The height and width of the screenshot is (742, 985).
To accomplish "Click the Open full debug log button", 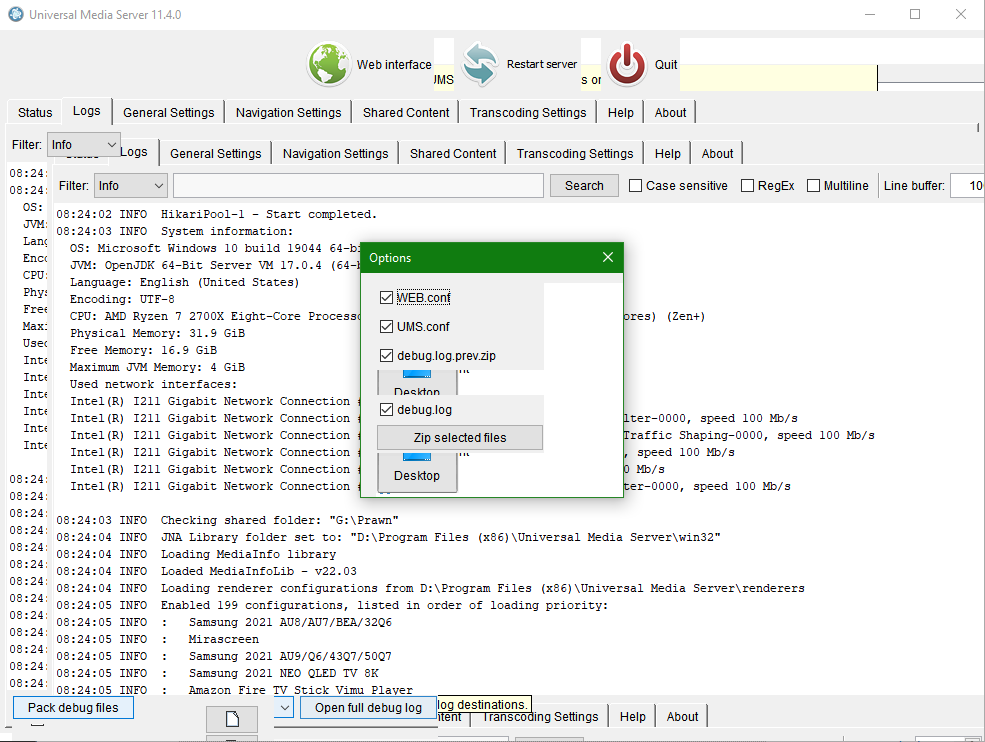I will 368,707.
